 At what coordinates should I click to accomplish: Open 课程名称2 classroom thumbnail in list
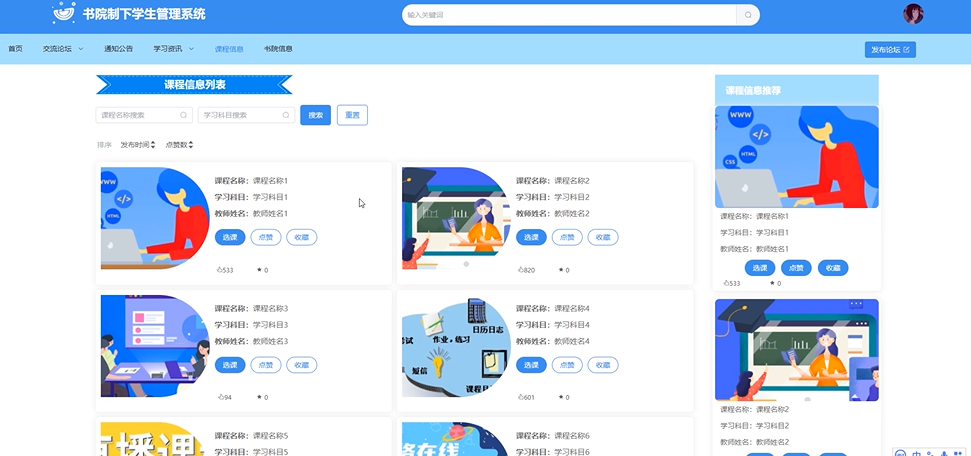(x=456, y=218)
